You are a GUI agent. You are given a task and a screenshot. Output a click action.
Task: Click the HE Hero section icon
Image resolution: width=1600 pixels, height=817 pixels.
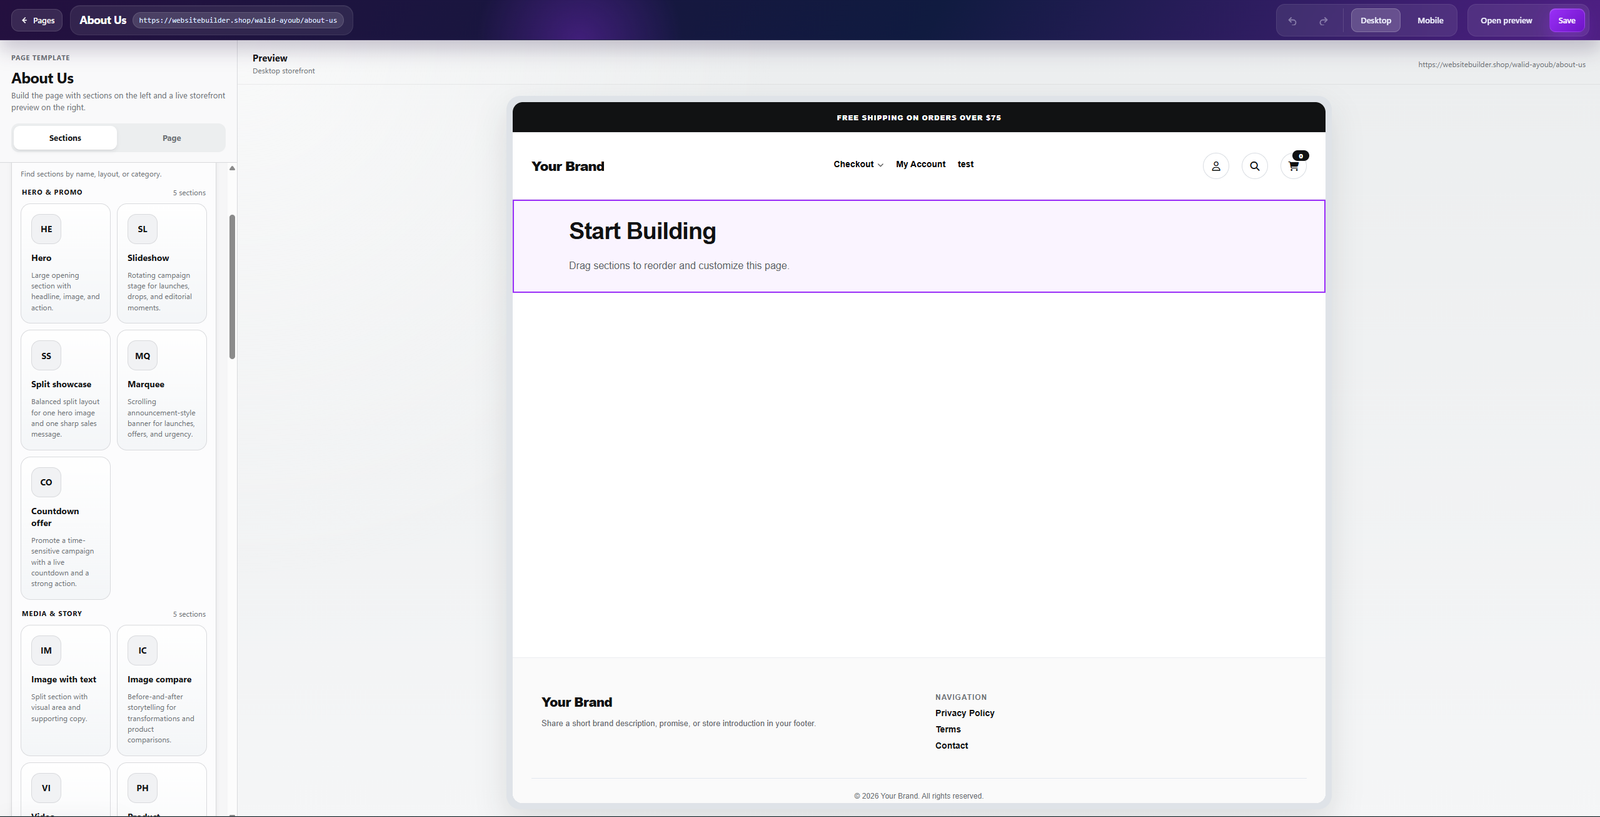(x=46, y=229)
